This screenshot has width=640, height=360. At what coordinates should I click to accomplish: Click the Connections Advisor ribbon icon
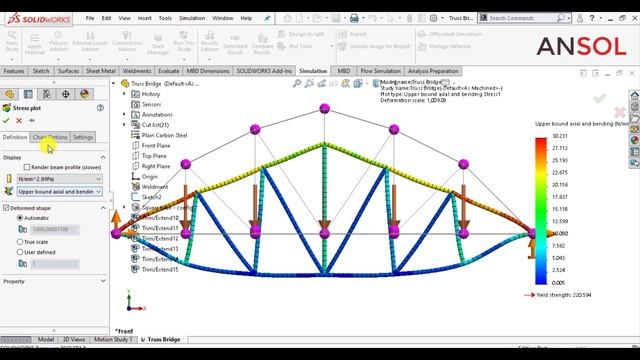click(x=127, y=42)
